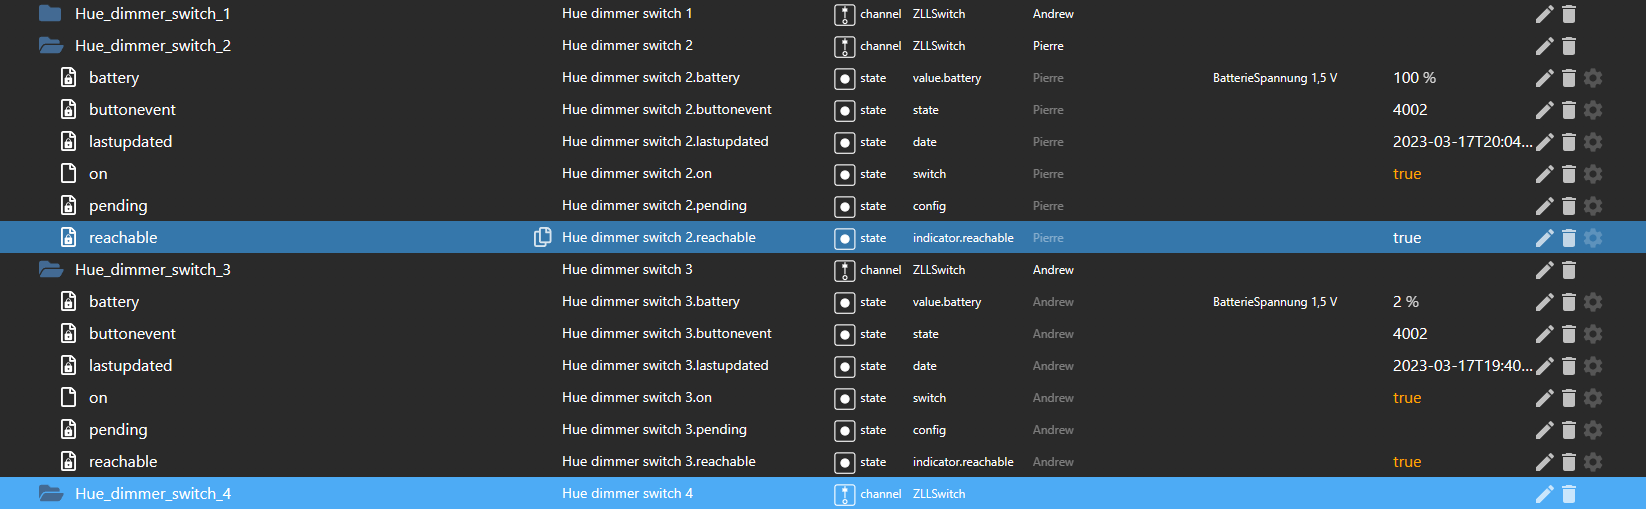
Task: Open settings for Hue dimmer switch 2.reachable
Action: point(1593,238)
